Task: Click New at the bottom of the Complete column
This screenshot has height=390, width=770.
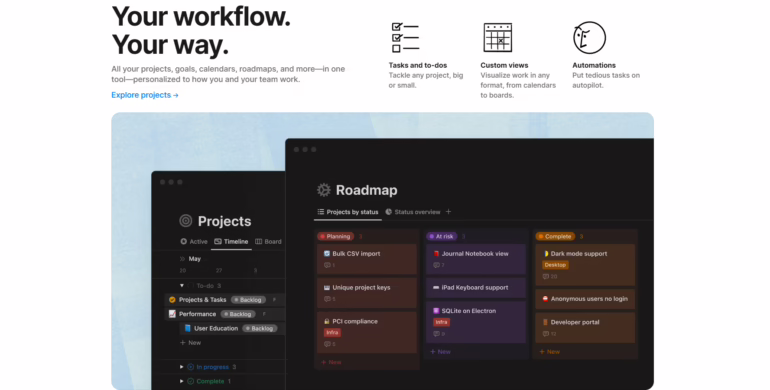Action: [x=550, y=352]
